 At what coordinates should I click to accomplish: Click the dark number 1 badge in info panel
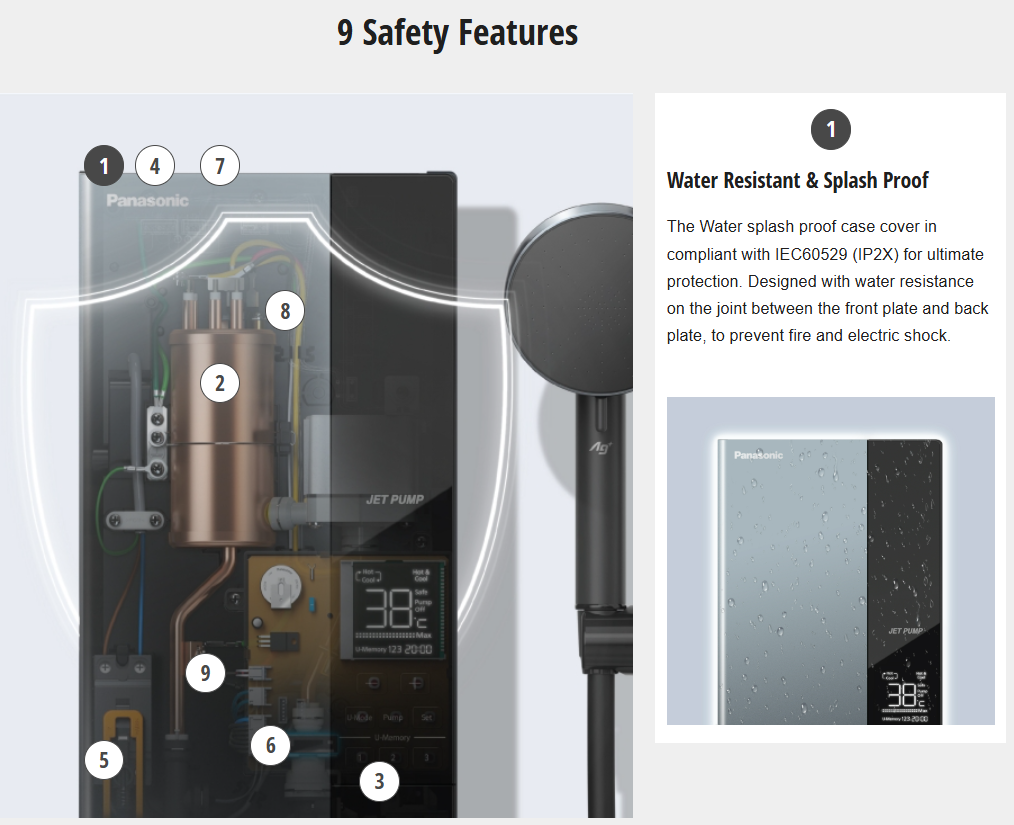coord(830,129)
